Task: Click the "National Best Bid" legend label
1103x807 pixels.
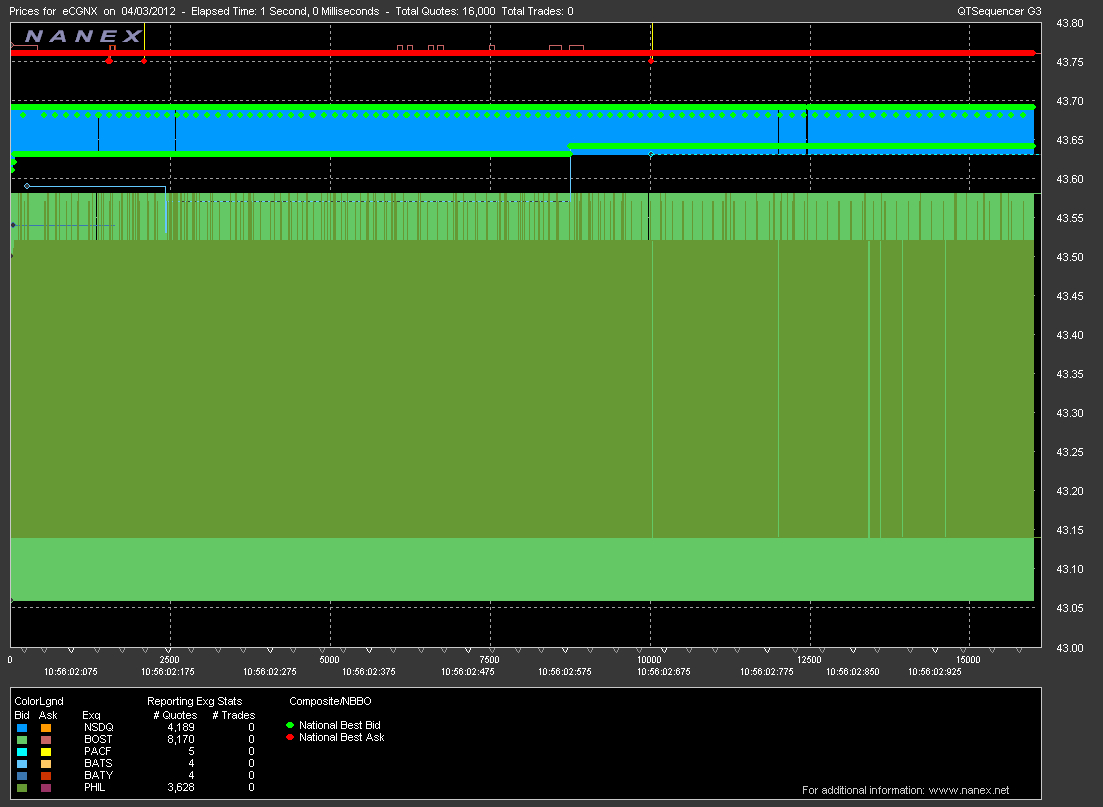Action: tap(340, 725)
